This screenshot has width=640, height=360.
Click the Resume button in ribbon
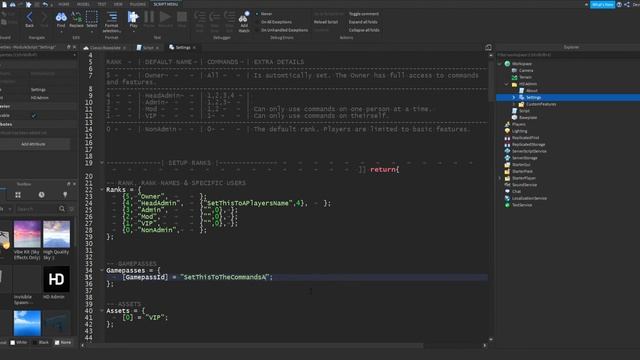click(165, 17)
